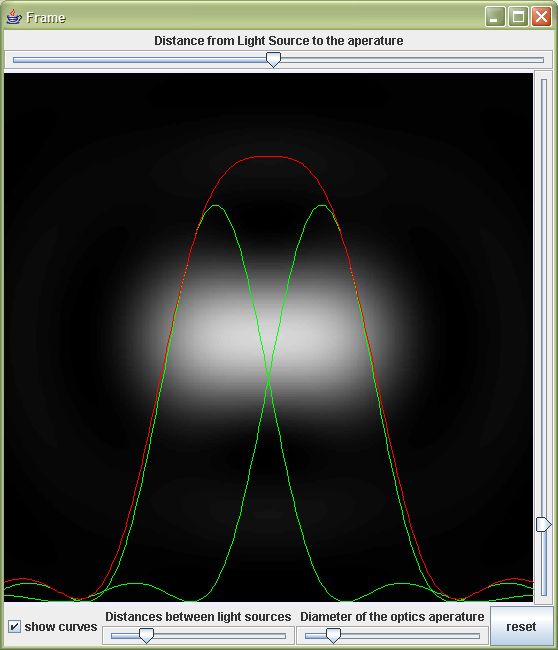Click the top light source distance slider thumb

pyautogui.click(x=273, y=60)
